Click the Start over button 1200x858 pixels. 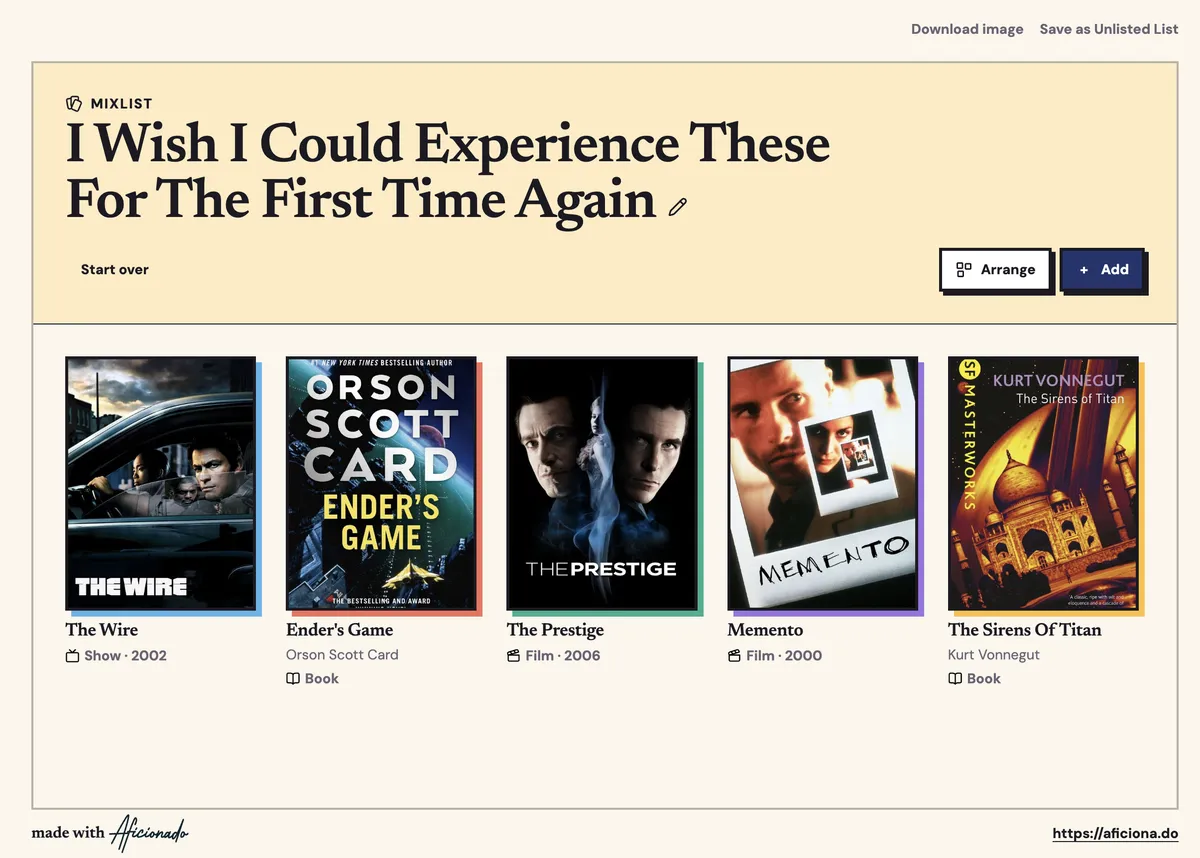[115, 269]
